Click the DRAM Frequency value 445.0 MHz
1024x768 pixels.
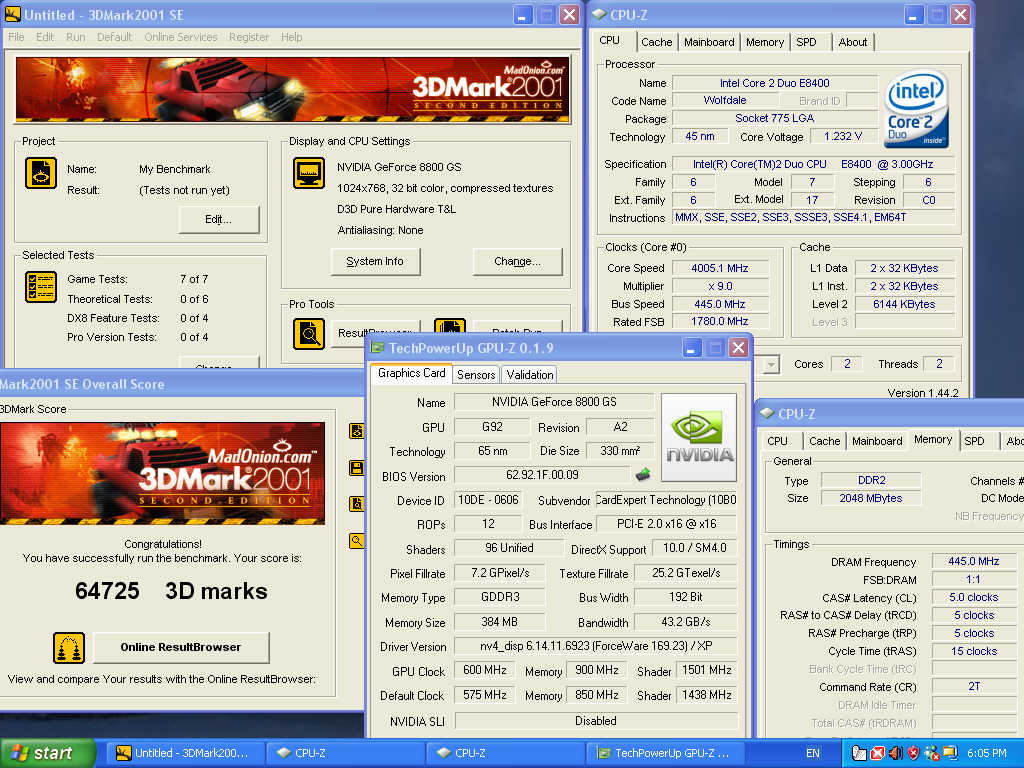pyautogui.click(x=973, y=561)
